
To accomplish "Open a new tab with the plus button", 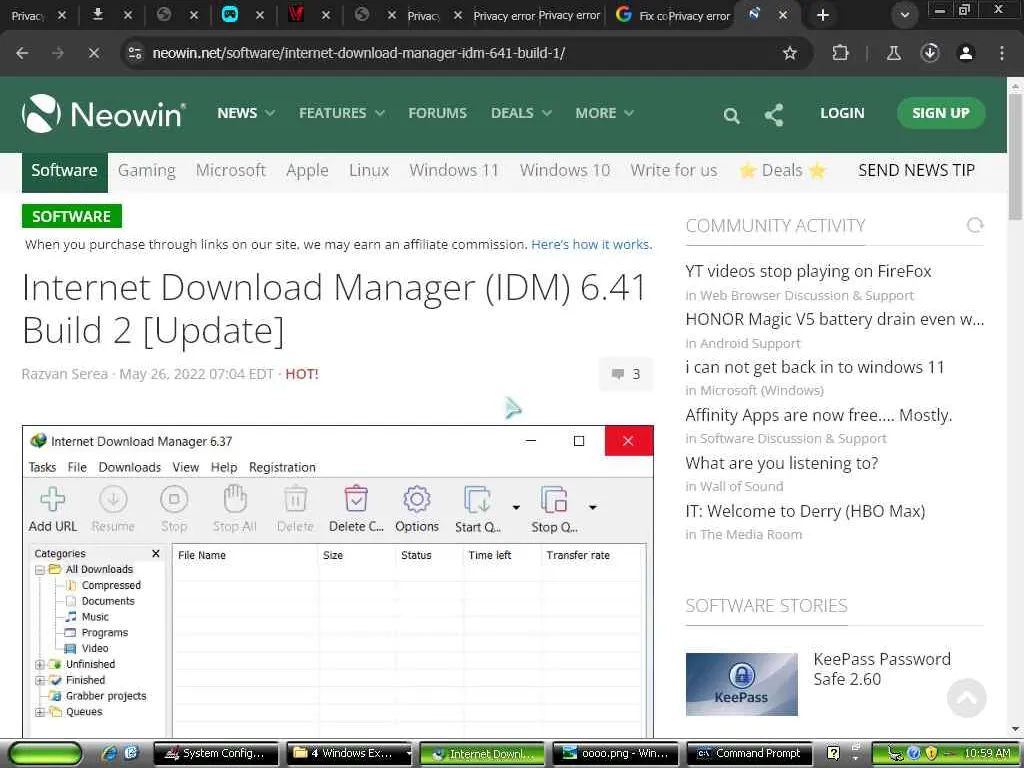I will pyautogui.click(x=823, y=15).
